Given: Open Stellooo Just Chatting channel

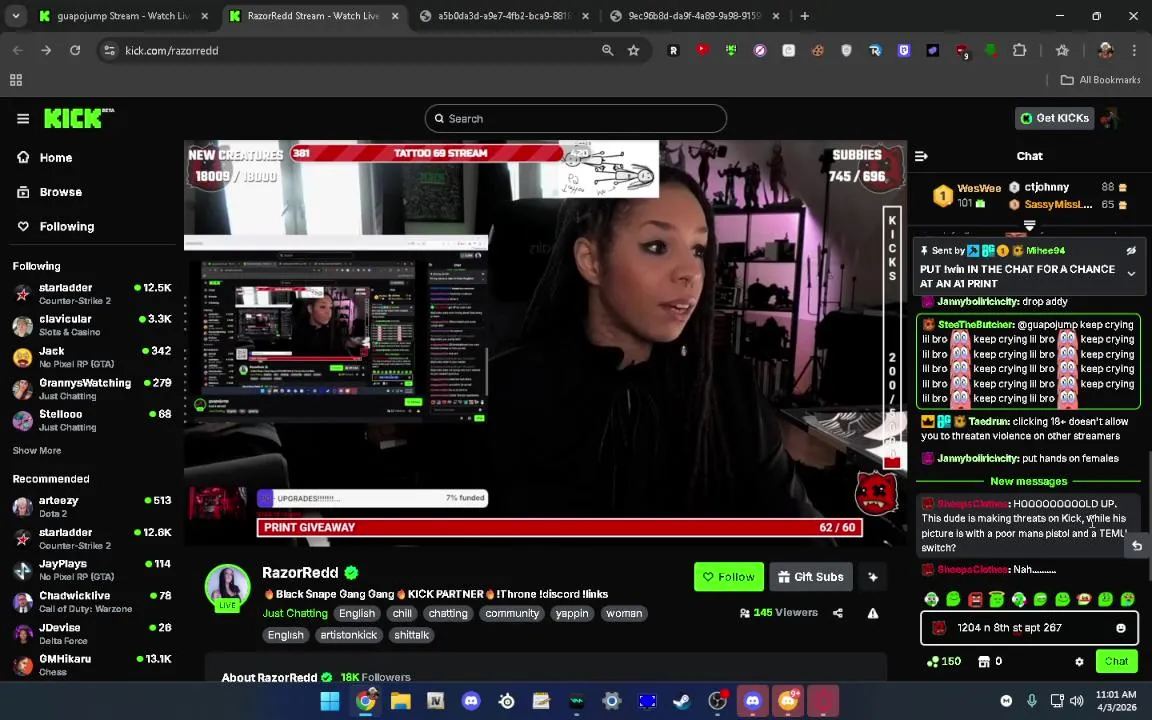Looking at the screenshot, I should click(x=92, y=420).
